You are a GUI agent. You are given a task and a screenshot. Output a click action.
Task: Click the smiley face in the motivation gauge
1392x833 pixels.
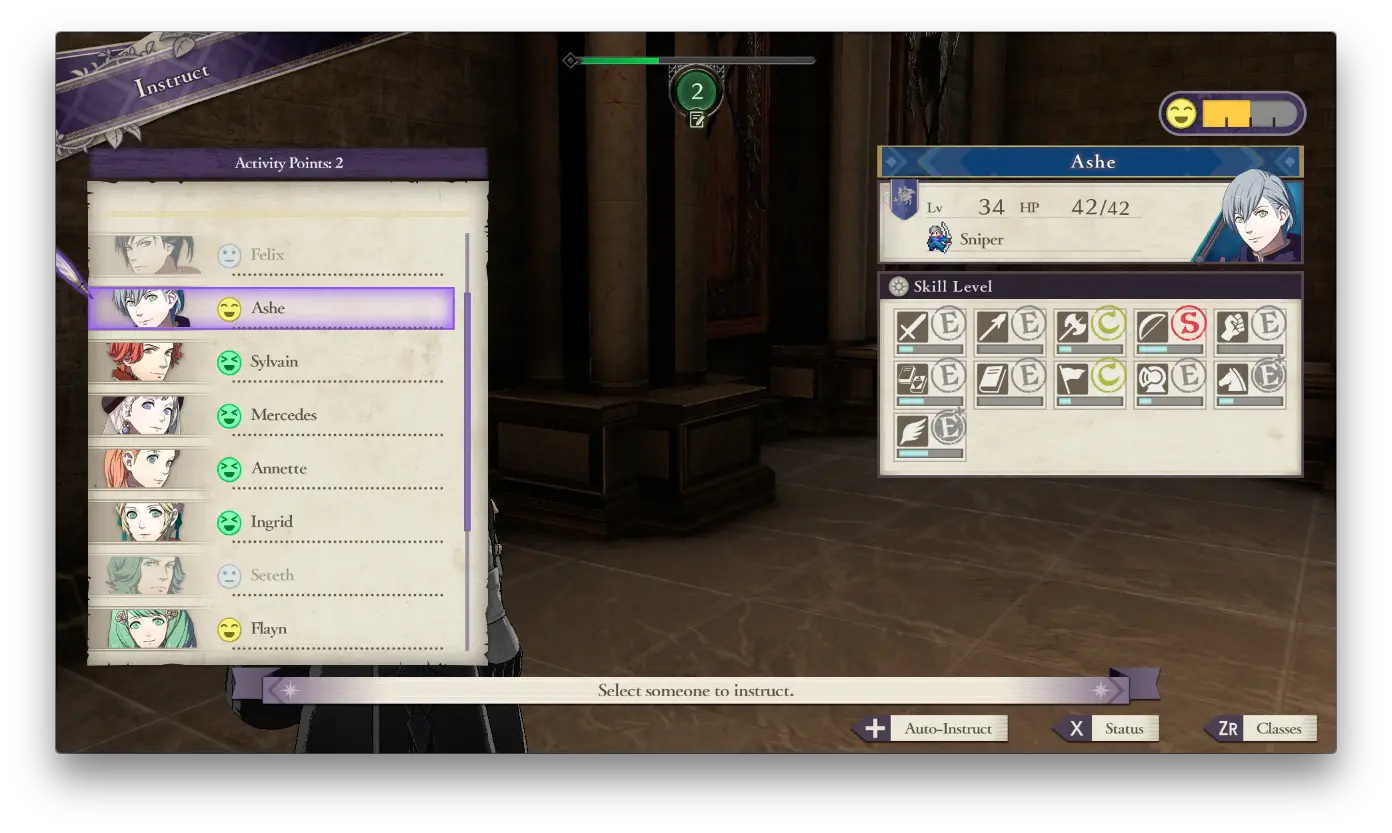1181,114
